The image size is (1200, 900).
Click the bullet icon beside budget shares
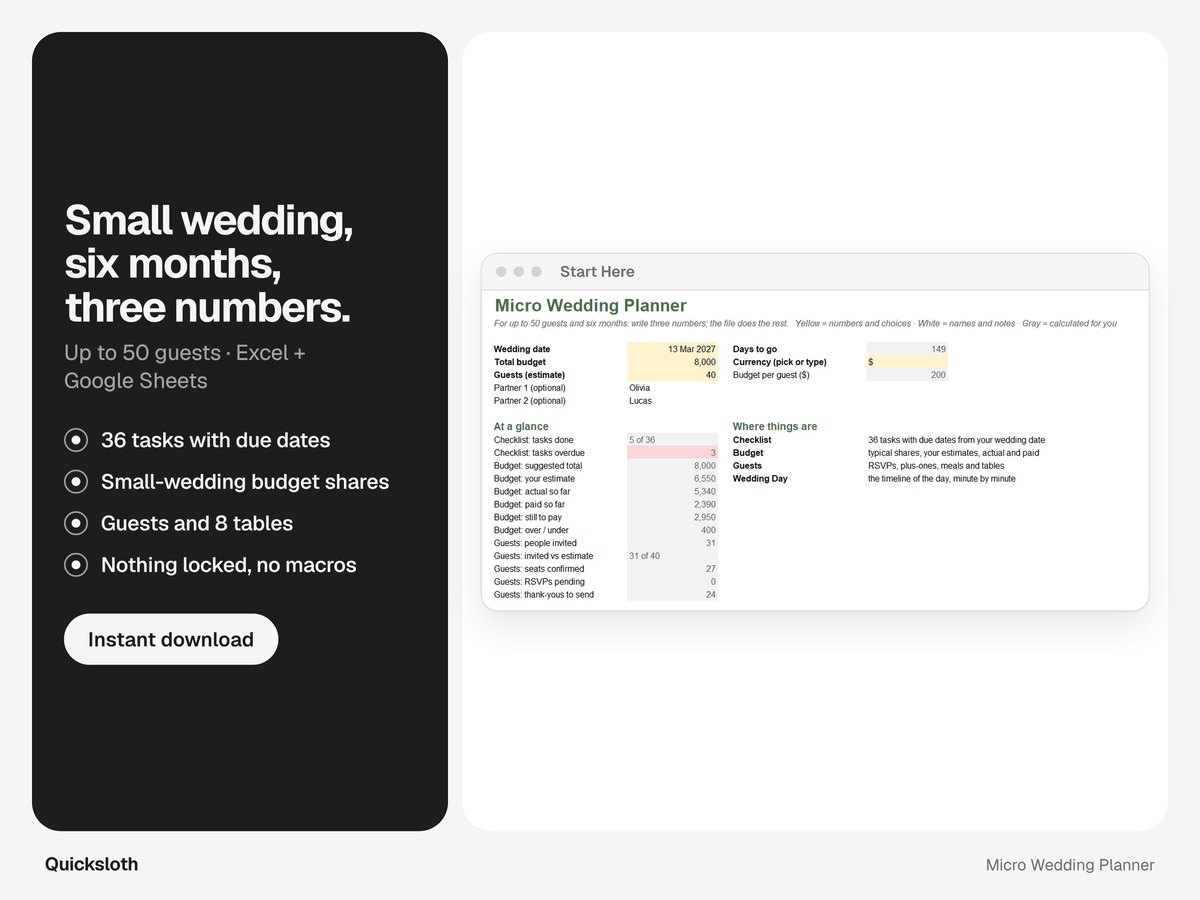click(x=76, y=482)
